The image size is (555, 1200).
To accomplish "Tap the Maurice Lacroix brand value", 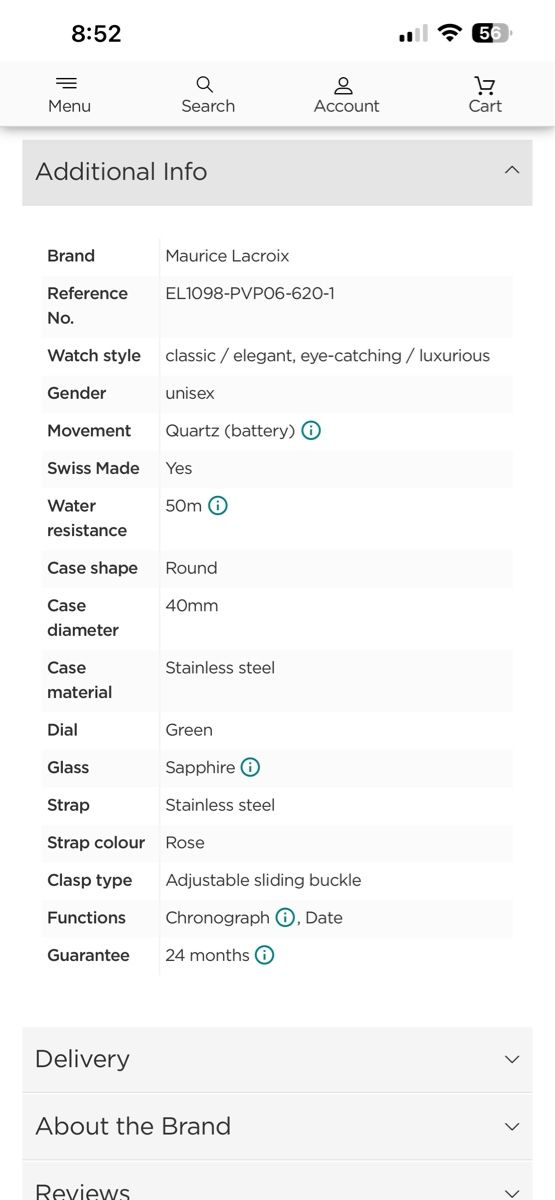I will [x=227, y=256].
